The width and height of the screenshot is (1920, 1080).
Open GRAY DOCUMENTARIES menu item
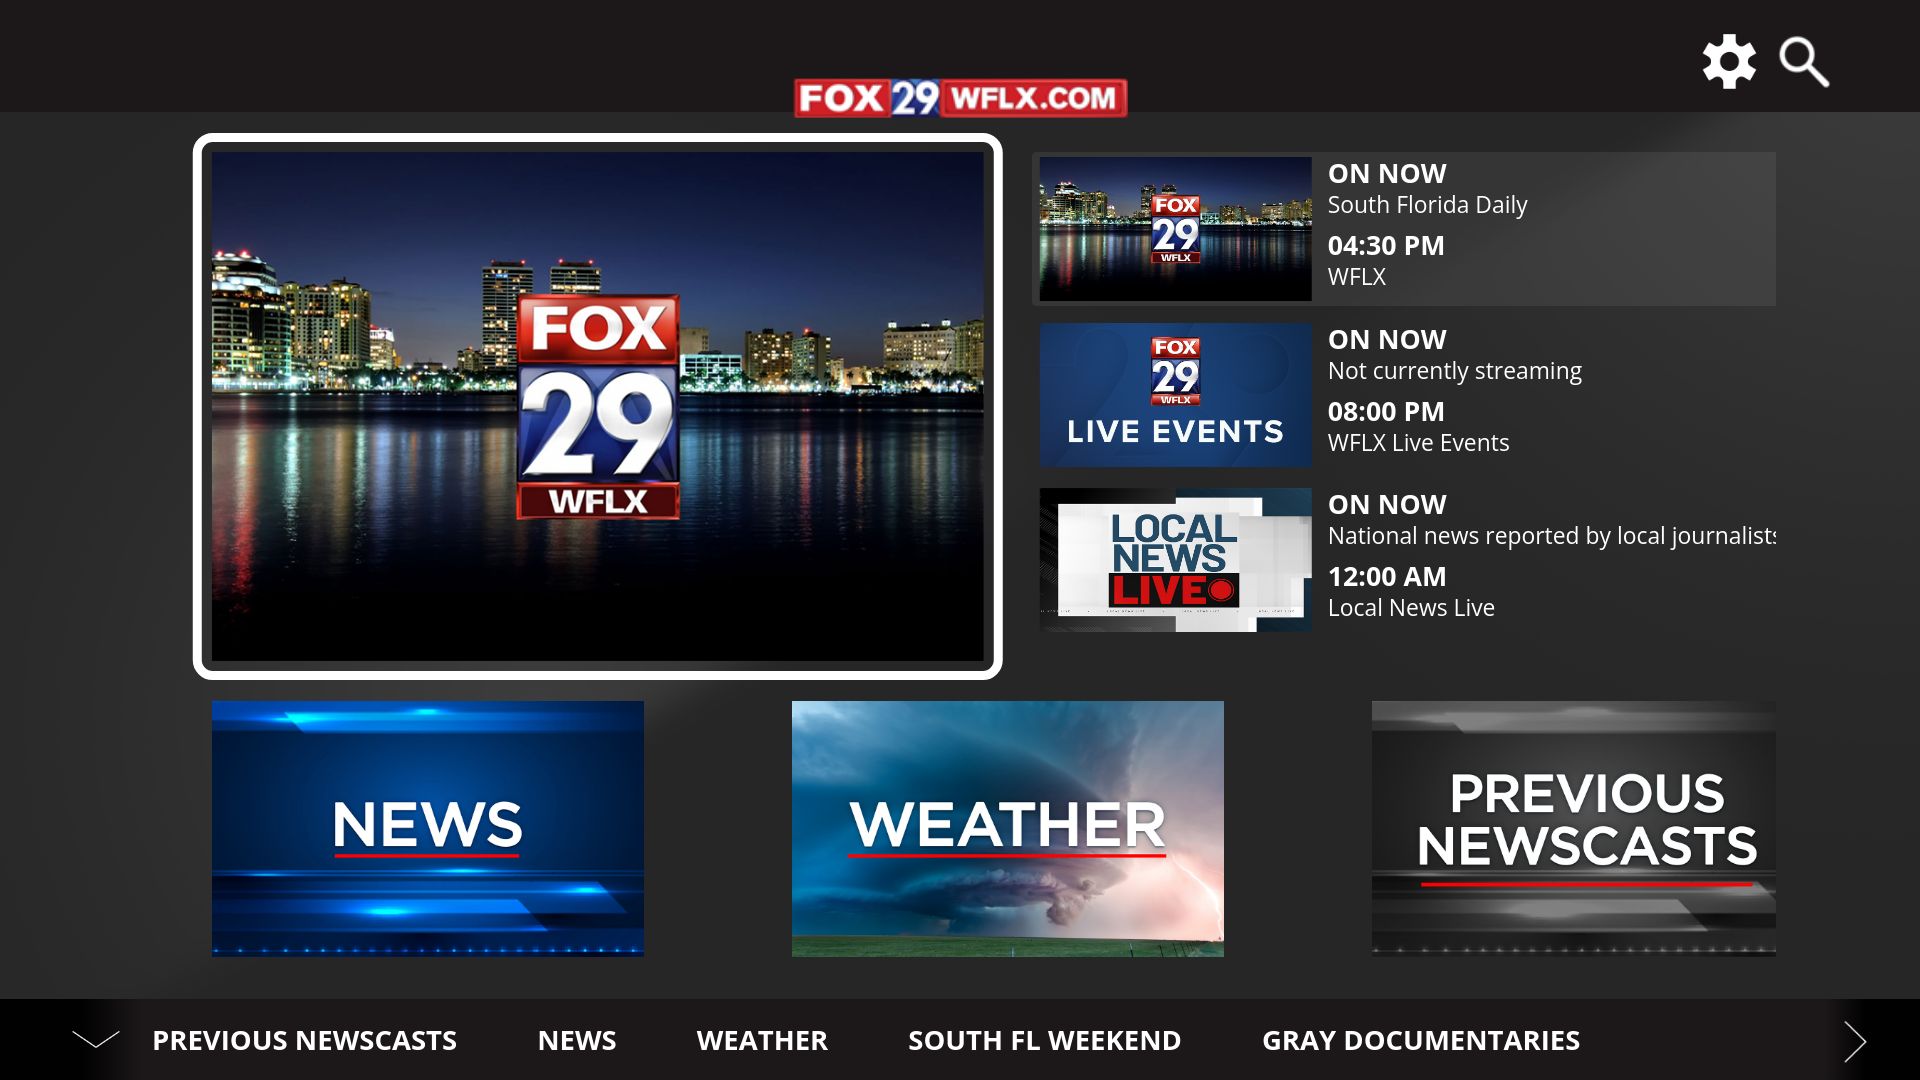[x=1420, y=1040]
